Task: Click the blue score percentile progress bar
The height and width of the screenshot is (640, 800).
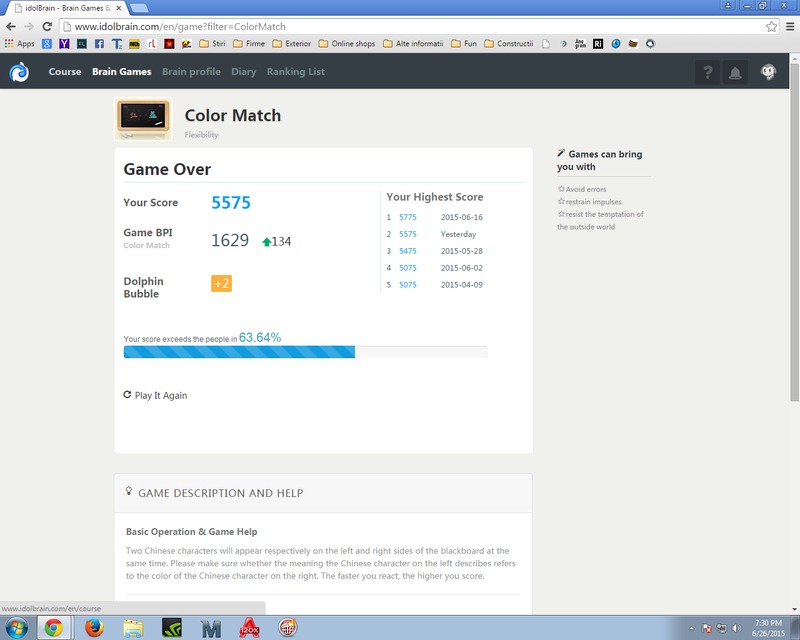Action: 305,352
